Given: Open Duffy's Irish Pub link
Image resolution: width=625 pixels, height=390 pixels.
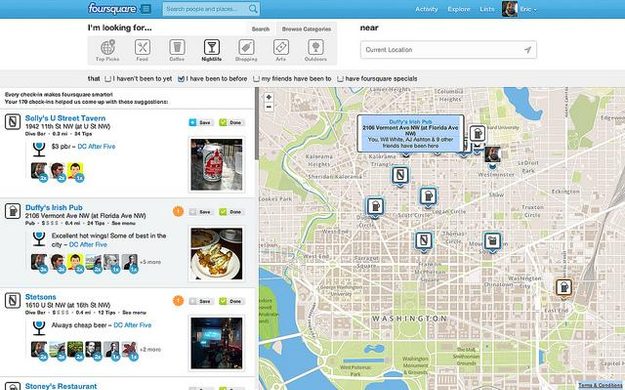Looking at the screenshot, I should click(54, 207).
